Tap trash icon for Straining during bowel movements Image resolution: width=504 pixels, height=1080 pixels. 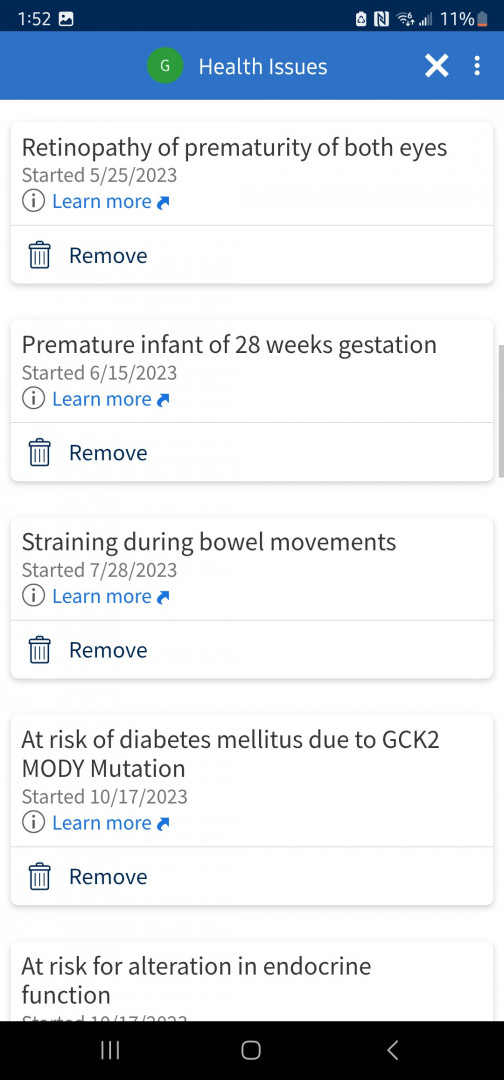(40, 650)
